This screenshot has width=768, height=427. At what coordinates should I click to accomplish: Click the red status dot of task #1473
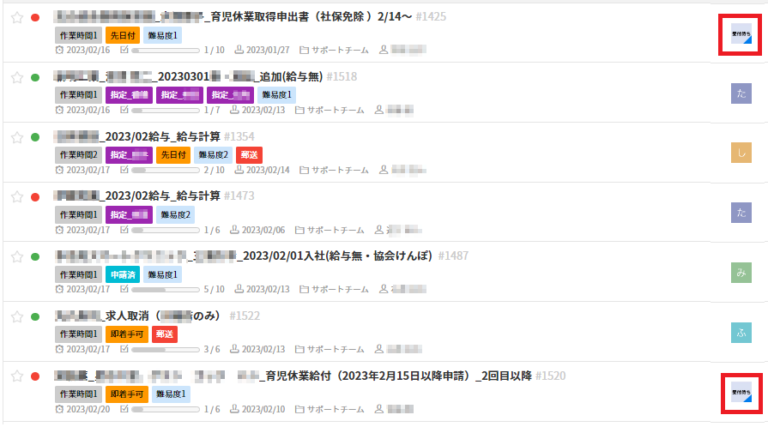(35, 197)
